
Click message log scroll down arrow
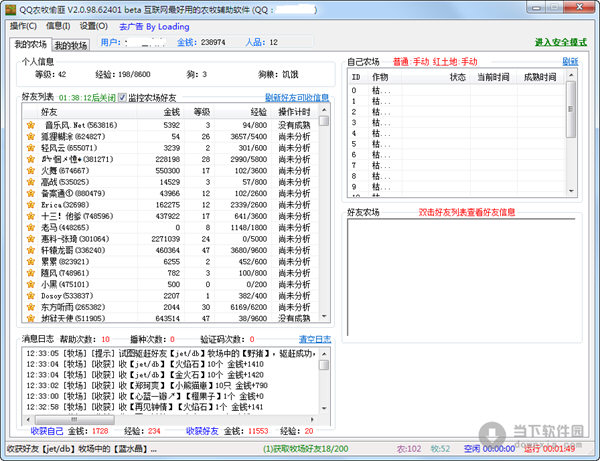click(x=324, y=409)
